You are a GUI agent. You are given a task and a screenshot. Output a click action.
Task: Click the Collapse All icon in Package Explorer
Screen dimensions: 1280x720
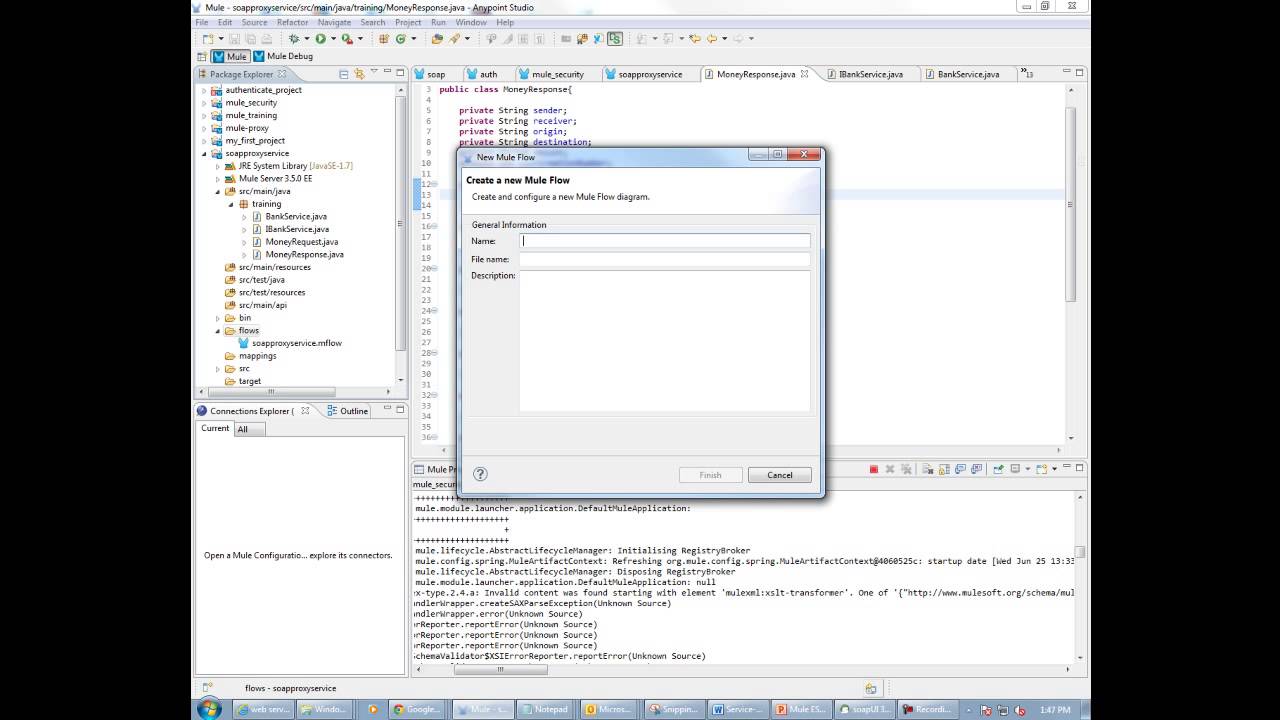(x=344, y=74)
